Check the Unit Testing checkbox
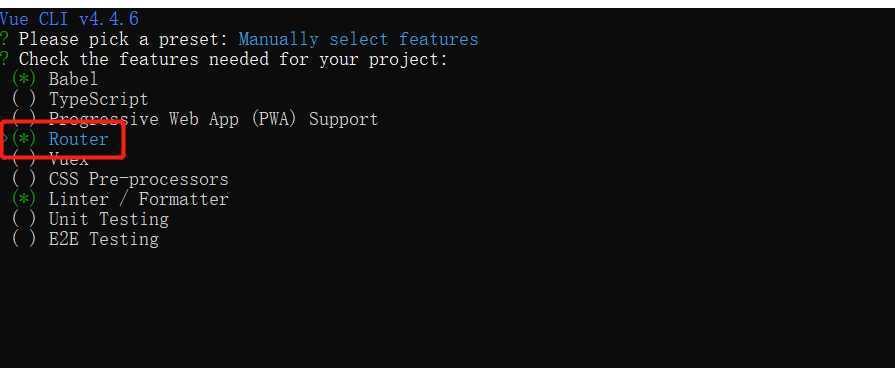Viewport: 895px width, 368px height. click(x=23, y=219)
